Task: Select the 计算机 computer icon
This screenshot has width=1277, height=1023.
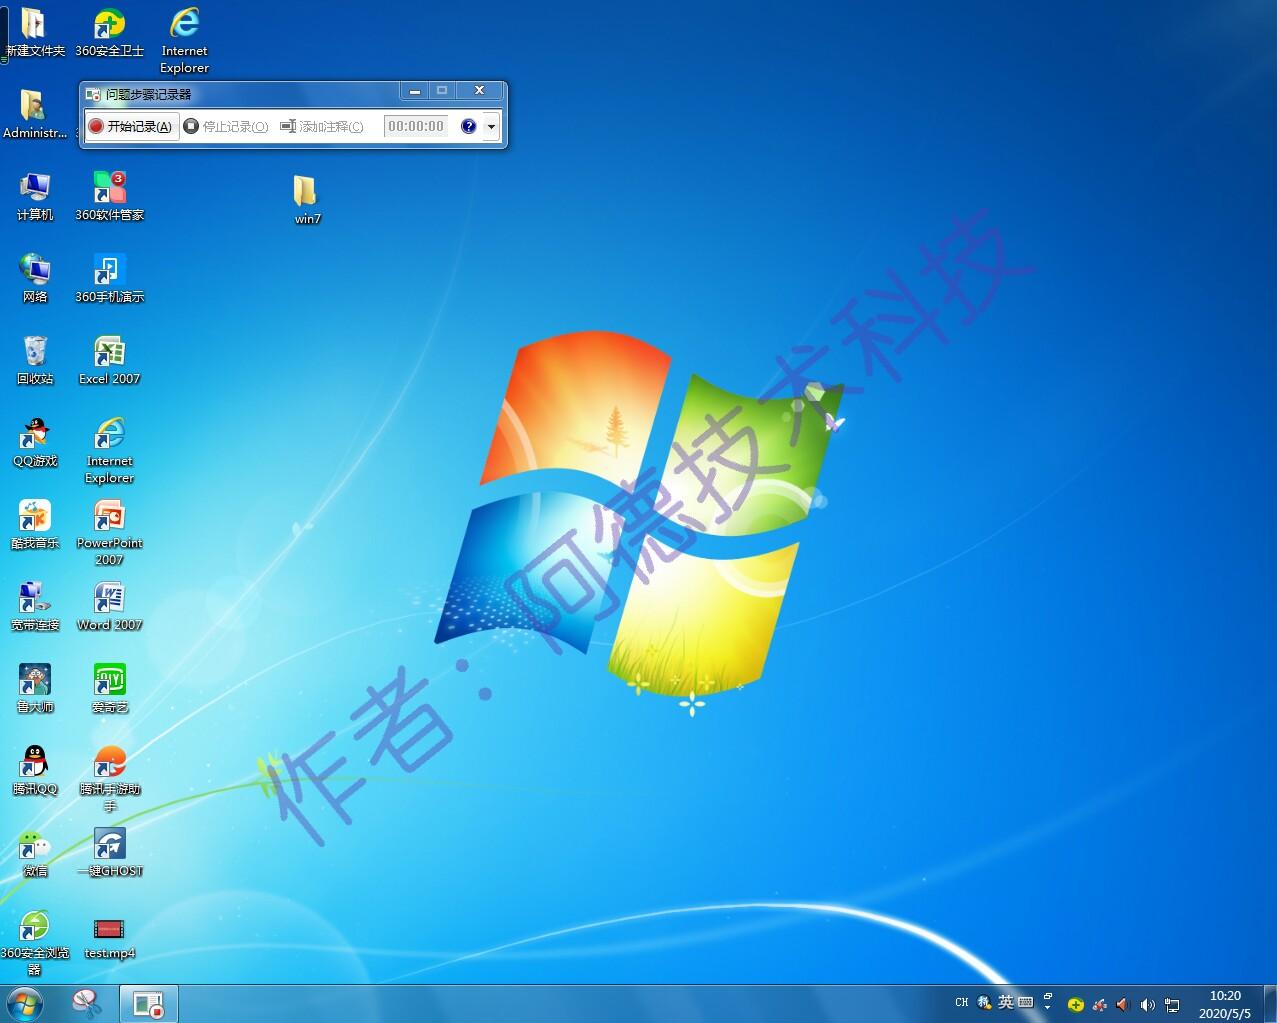Action: click(35, 197)
